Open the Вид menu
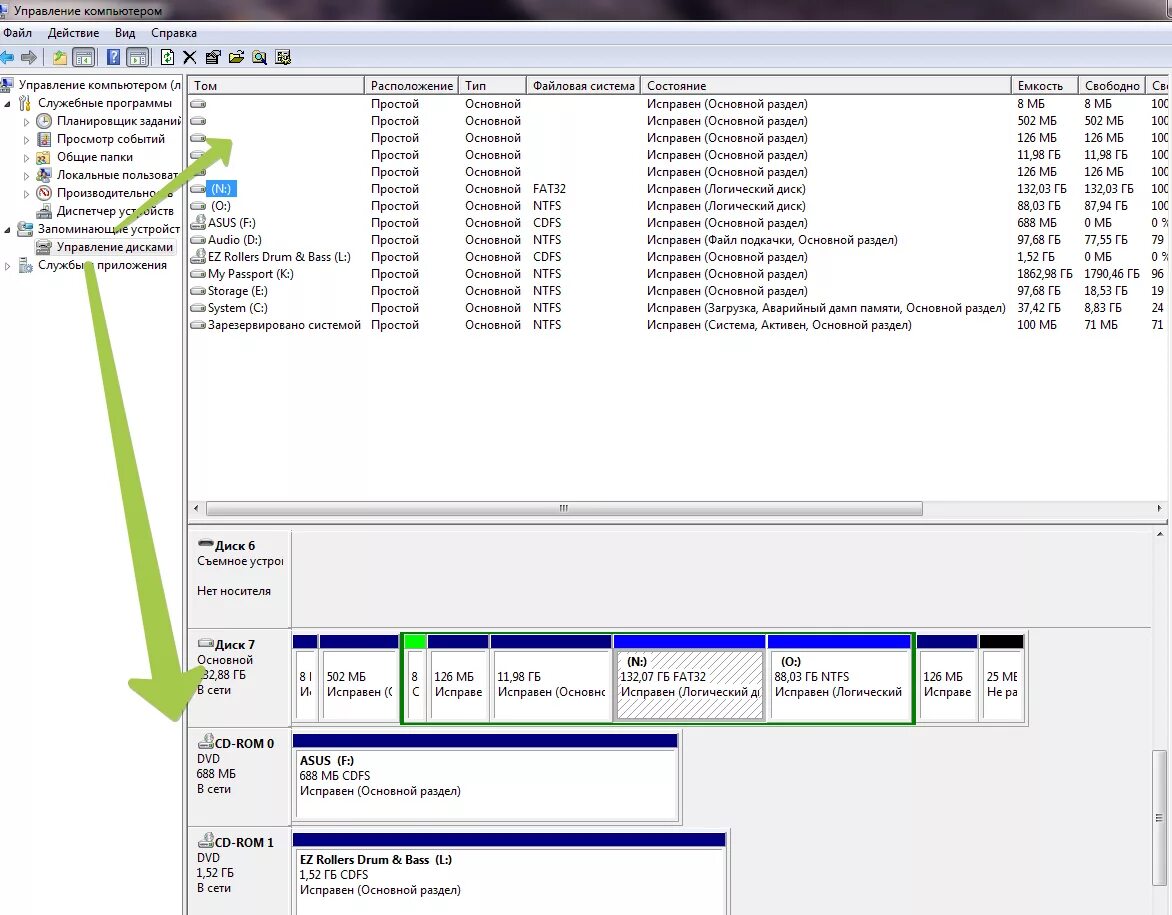Image resolution: width=1172 pixels, height=915 pixels. 125,33
